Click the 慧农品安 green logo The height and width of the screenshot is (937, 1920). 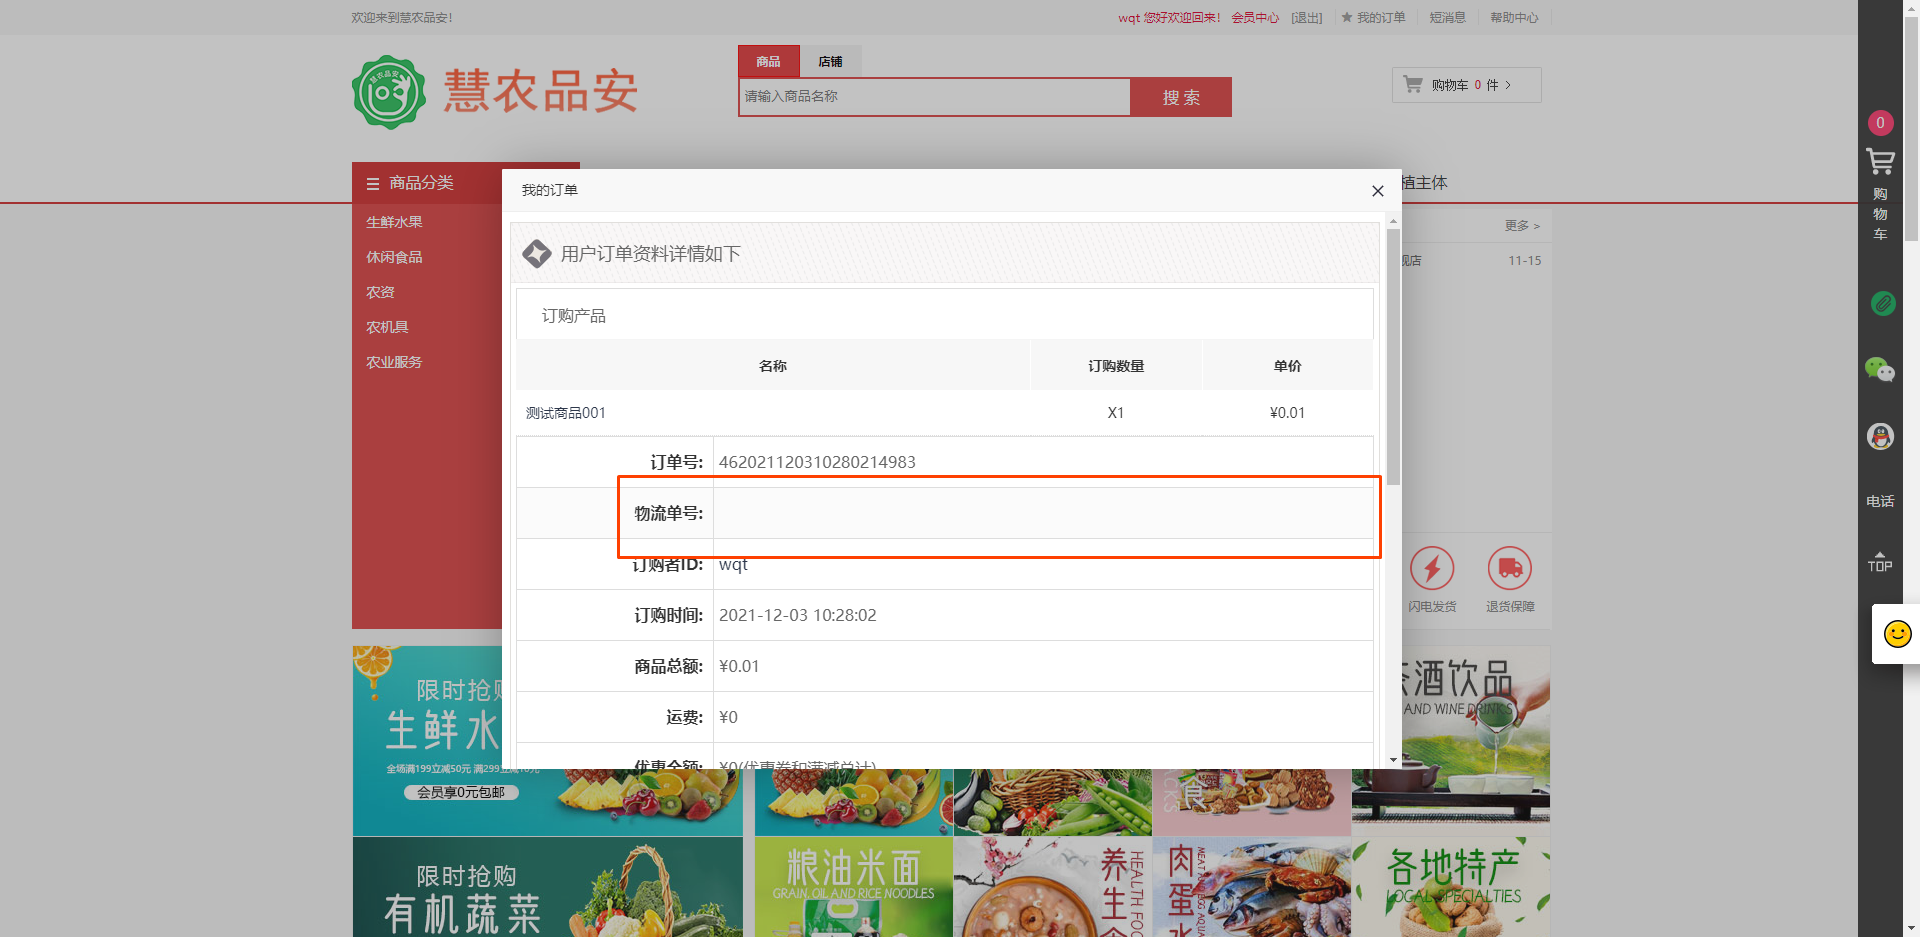pyautogui.click(x=389, y=92)
